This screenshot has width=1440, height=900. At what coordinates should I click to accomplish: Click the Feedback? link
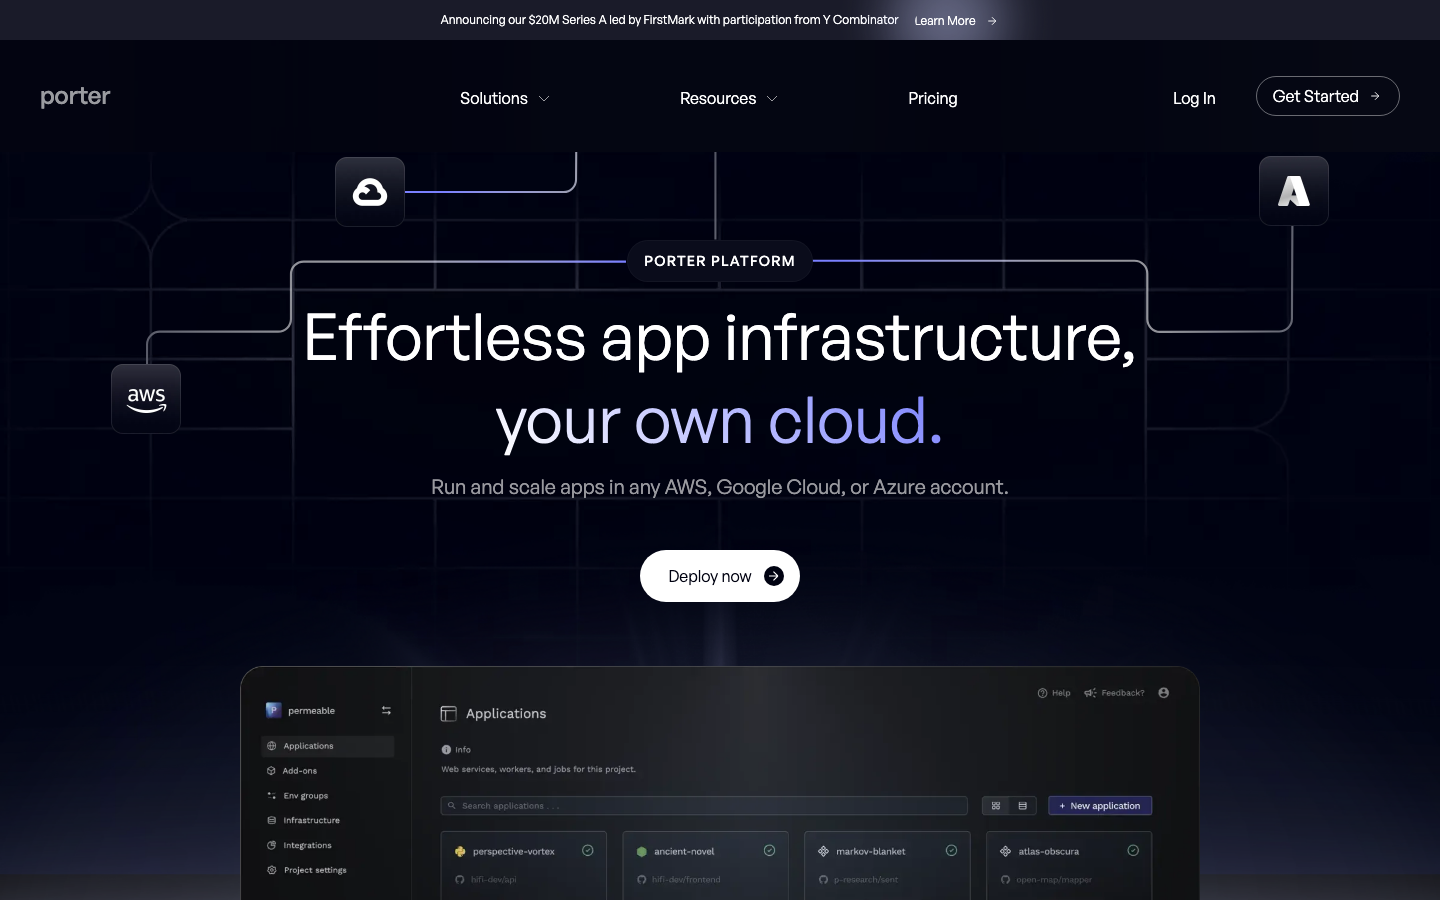coord(1123,693)
